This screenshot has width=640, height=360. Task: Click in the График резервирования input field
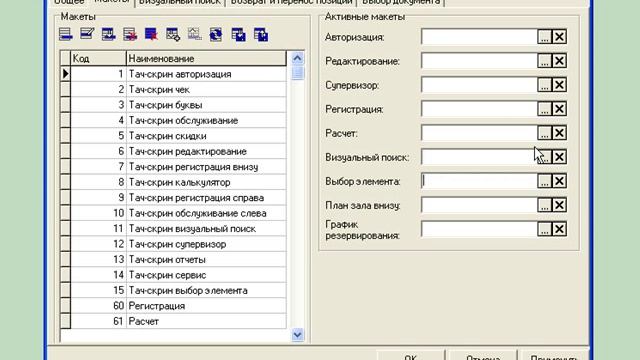click(x=479, y=229)
